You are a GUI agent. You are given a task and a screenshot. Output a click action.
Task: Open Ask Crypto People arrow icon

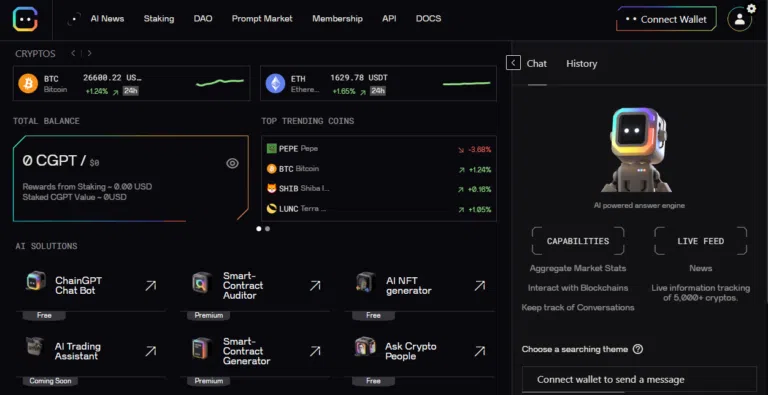(480, 351)
